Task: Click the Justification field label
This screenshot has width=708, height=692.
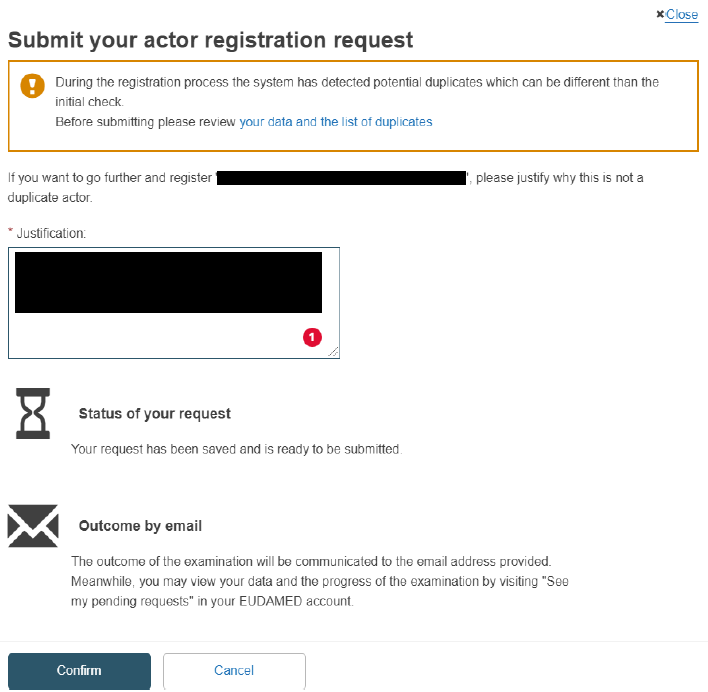Action: pyautogui.click(x=51, y=233)
